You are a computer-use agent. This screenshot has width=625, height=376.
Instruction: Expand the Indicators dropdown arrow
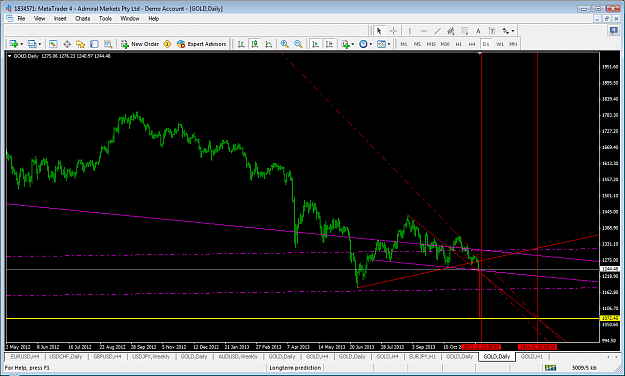point(353,44)
